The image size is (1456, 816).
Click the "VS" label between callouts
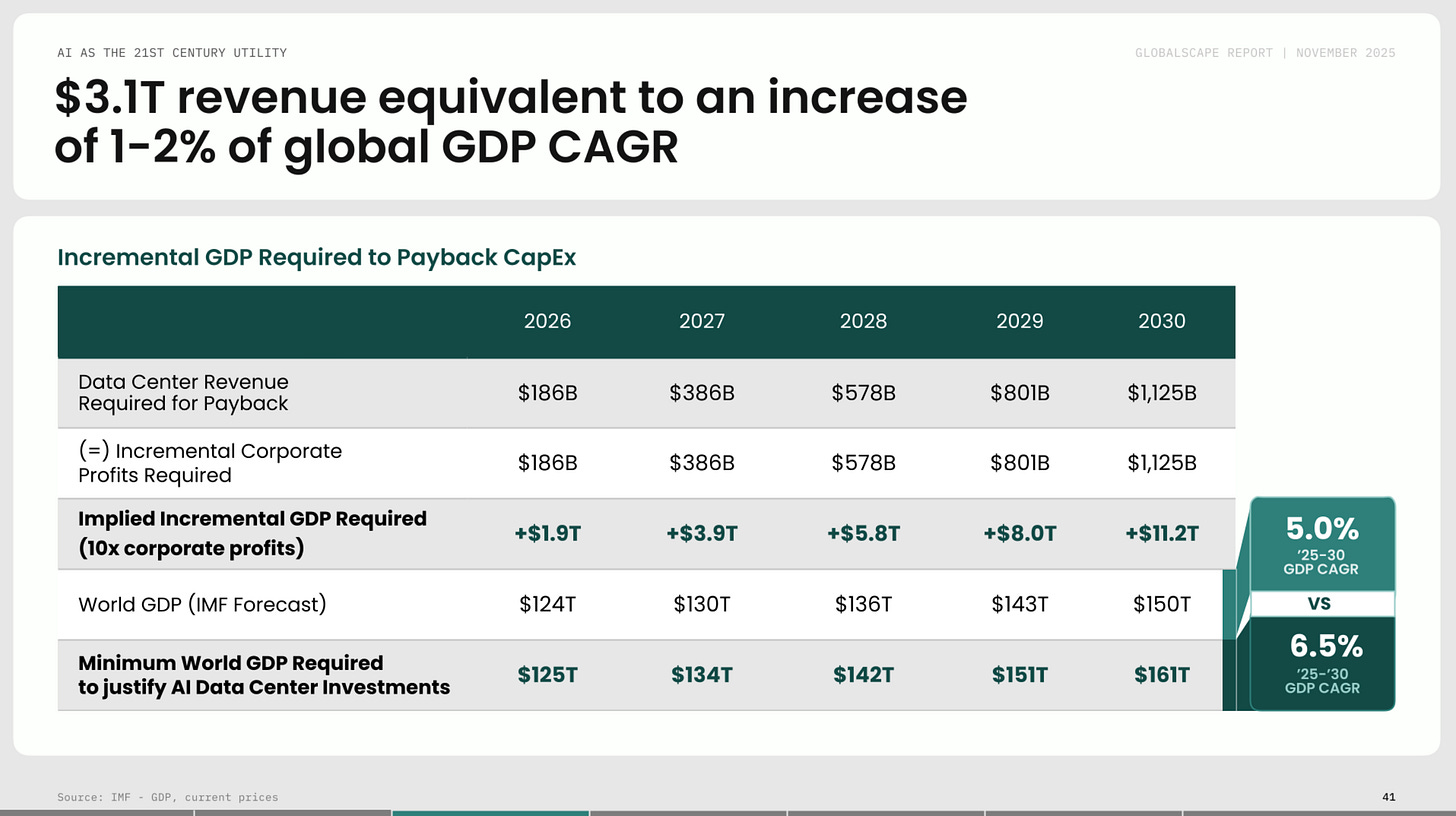[1322, 604]
